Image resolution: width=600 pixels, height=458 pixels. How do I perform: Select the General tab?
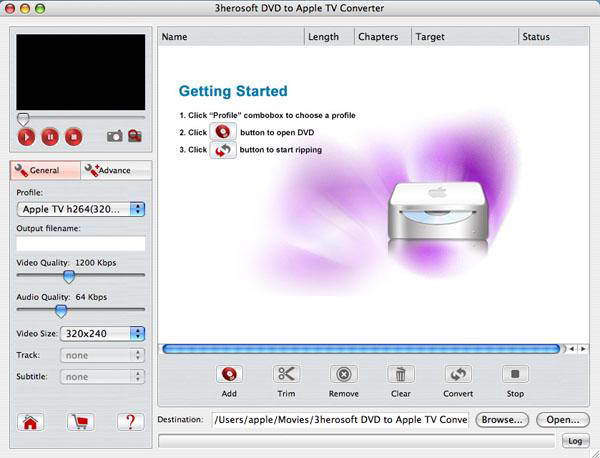pyautogui.click(x=45, y=170)
